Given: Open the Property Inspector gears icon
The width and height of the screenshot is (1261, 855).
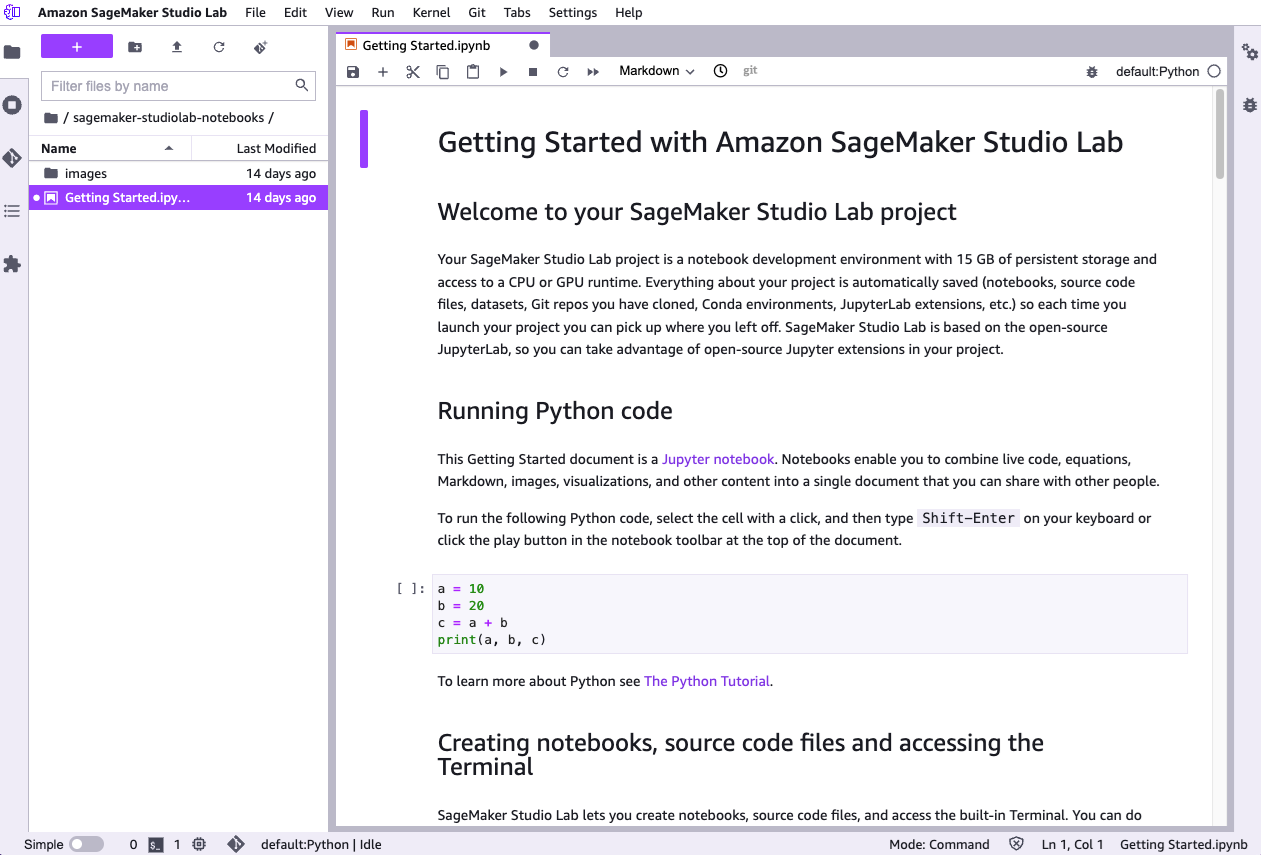Looking at the screenshot, I should coord(1250,52).
